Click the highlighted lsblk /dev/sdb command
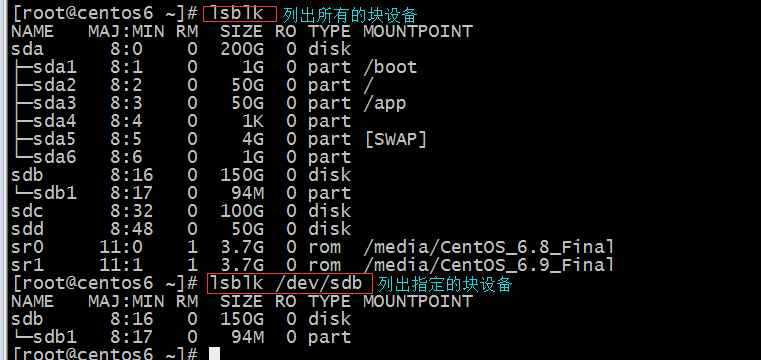 point(290,283)
